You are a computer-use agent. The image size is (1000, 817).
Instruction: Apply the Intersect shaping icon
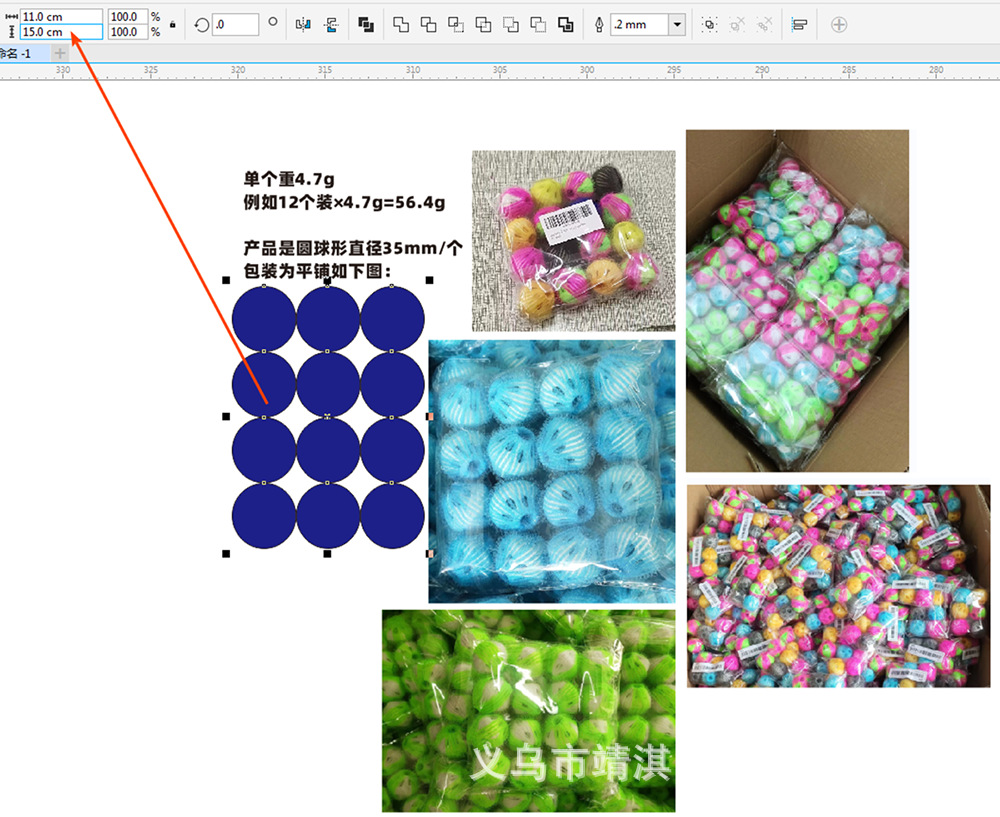[x=456, y=24]
